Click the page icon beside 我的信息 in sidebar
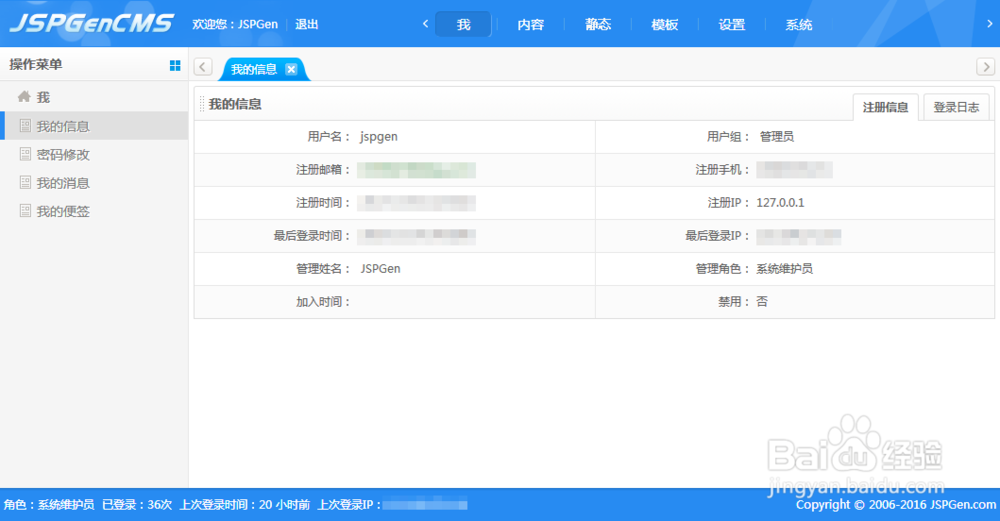Screen dimensions: 1000x521 point(26,125)
